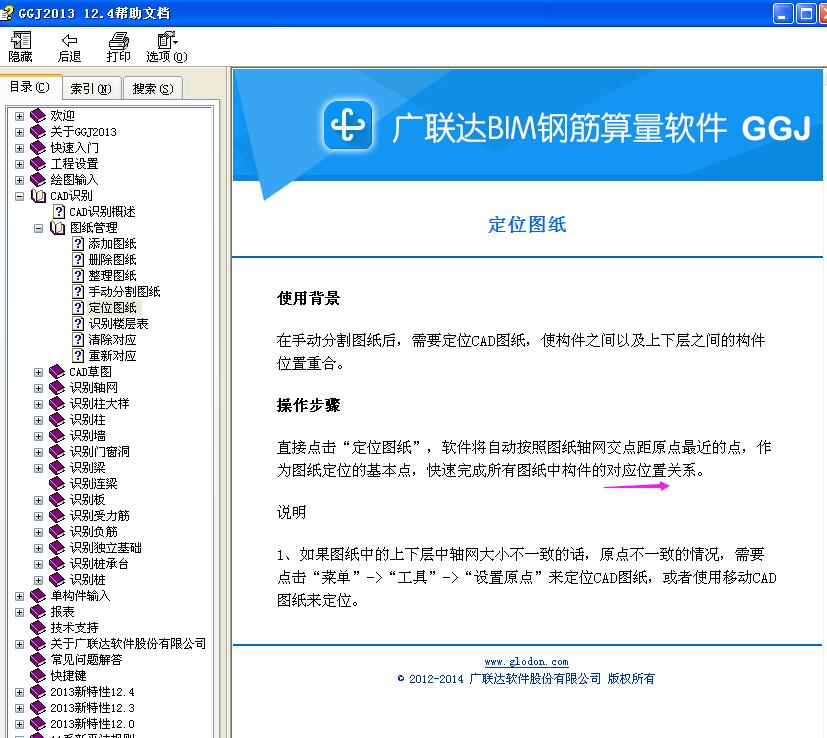Click the 操作步骤 section heading
This screenshot has width=827, height=738.
coord(309,405)
